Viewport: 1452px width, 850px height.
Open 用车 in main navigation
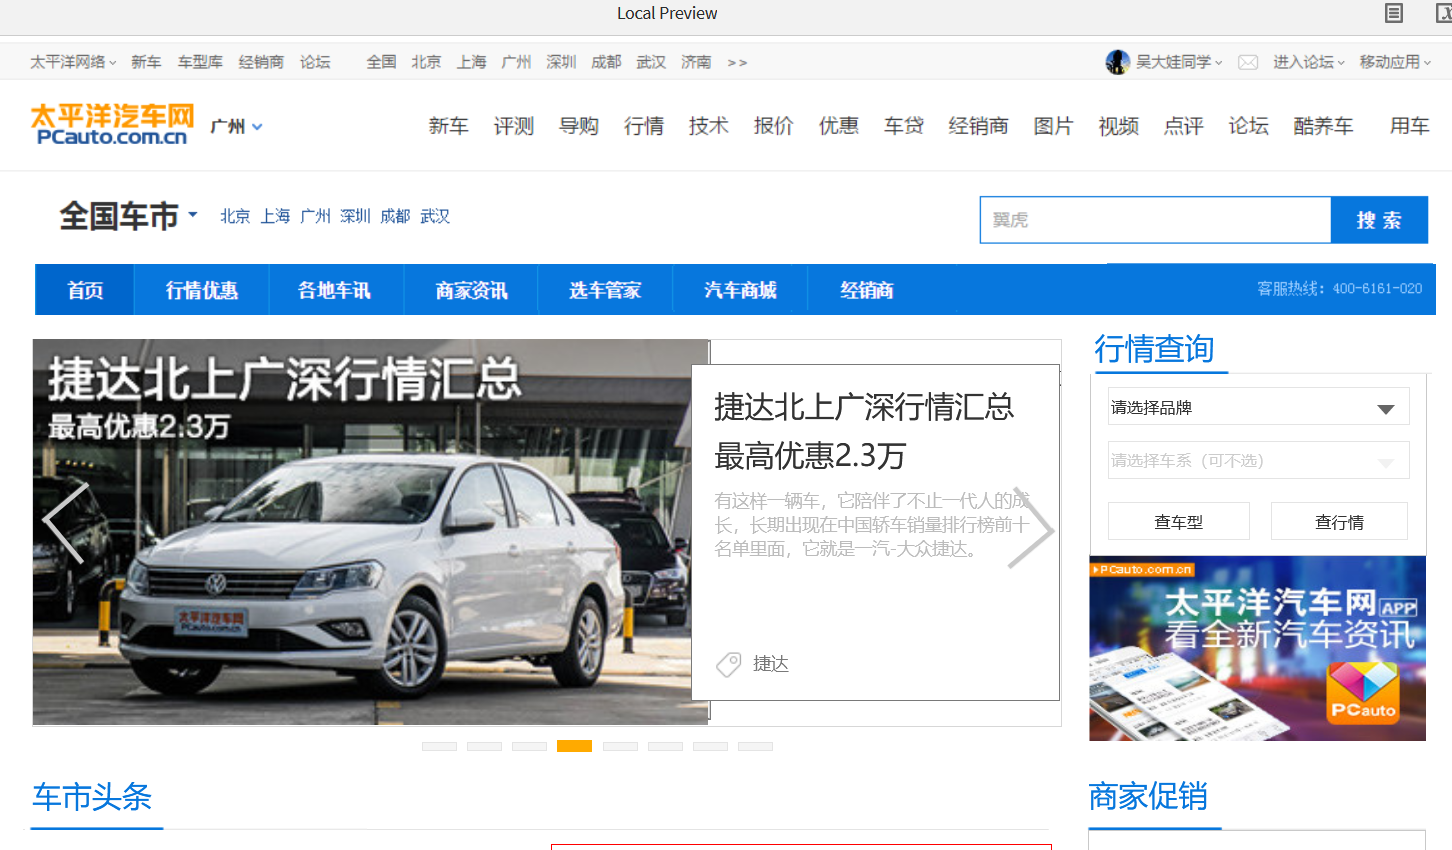[1409, 126]
